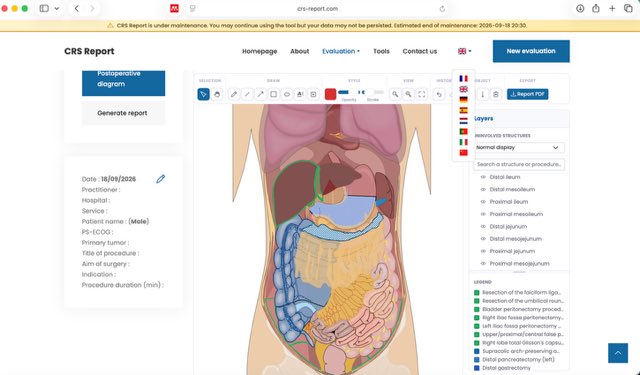The image size is (640, 375).
Task: Open Contact us page
Action: pyautogui.click(x=420, y=51)
